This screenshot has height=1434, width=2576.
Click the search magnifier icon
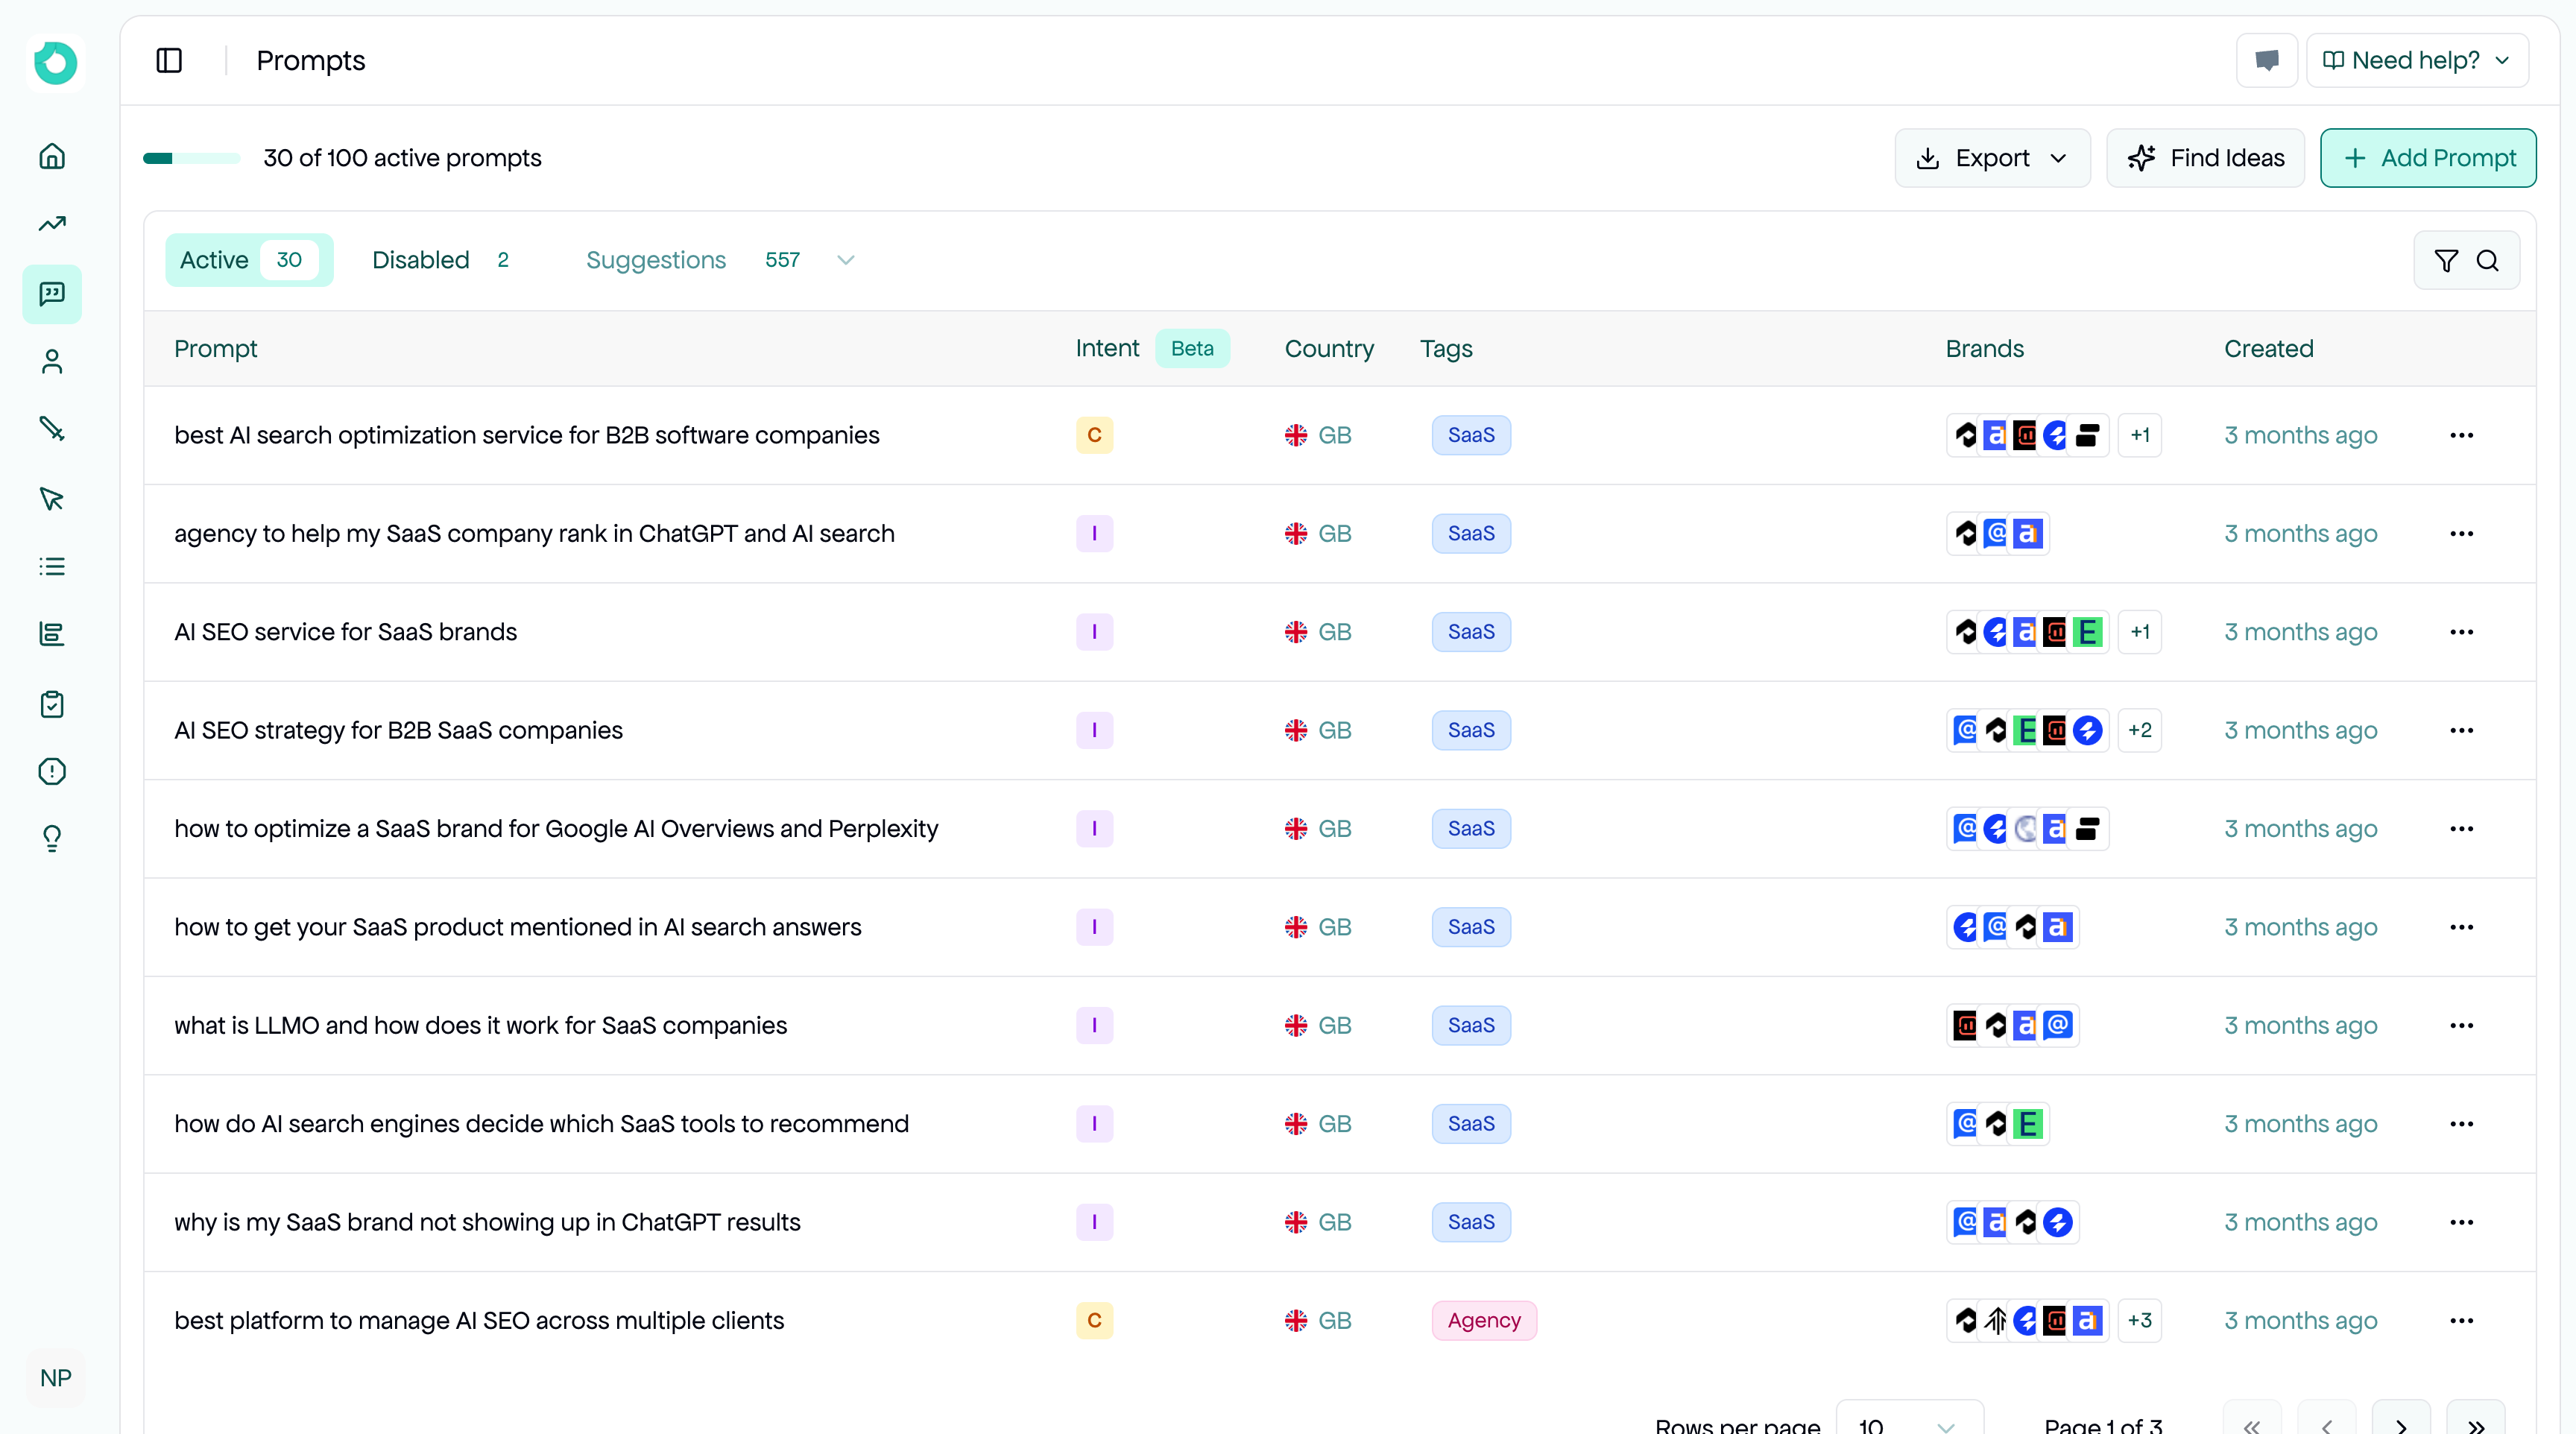[2488, 261]
